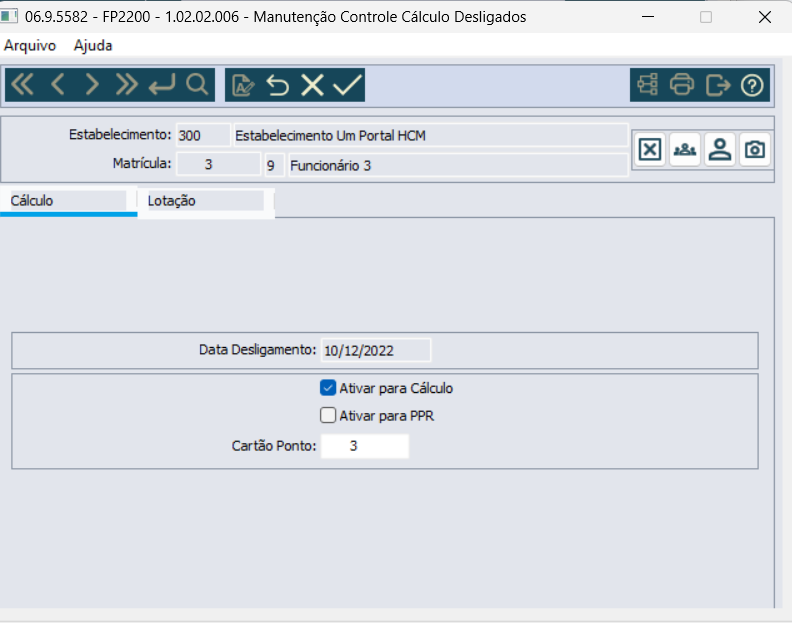
Task: Jump to the last record
Action: coord(126,84)
